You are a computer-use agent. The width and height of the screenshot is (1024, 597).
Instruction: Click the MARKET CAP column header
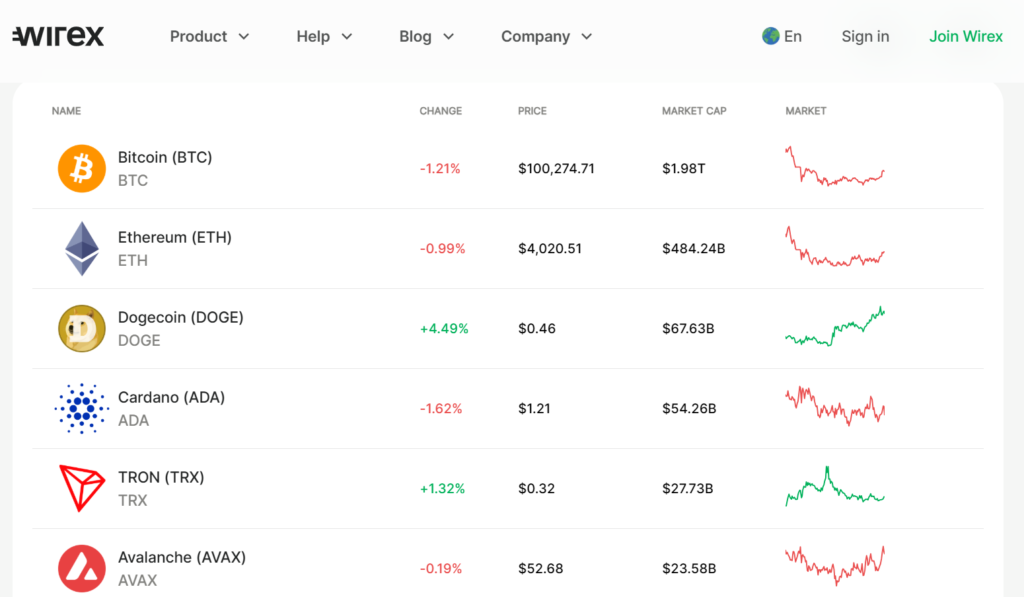coord(694,111)
